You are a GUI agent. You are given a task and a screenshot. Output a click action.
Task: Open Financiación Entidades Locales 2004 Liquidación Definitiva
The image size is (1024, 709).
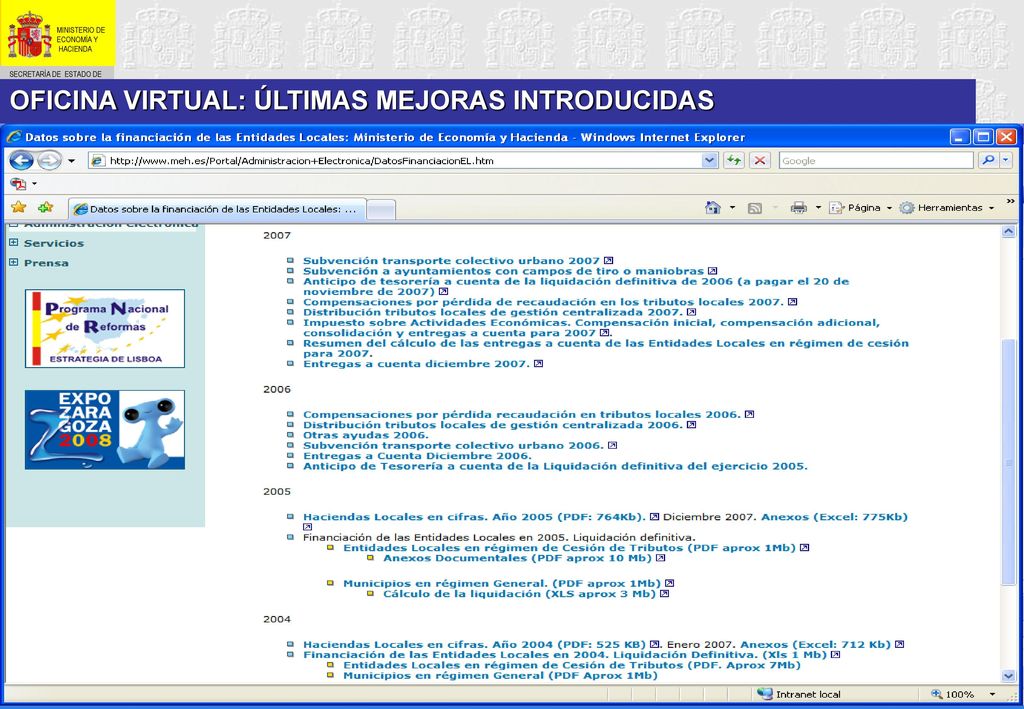[565, 655]
